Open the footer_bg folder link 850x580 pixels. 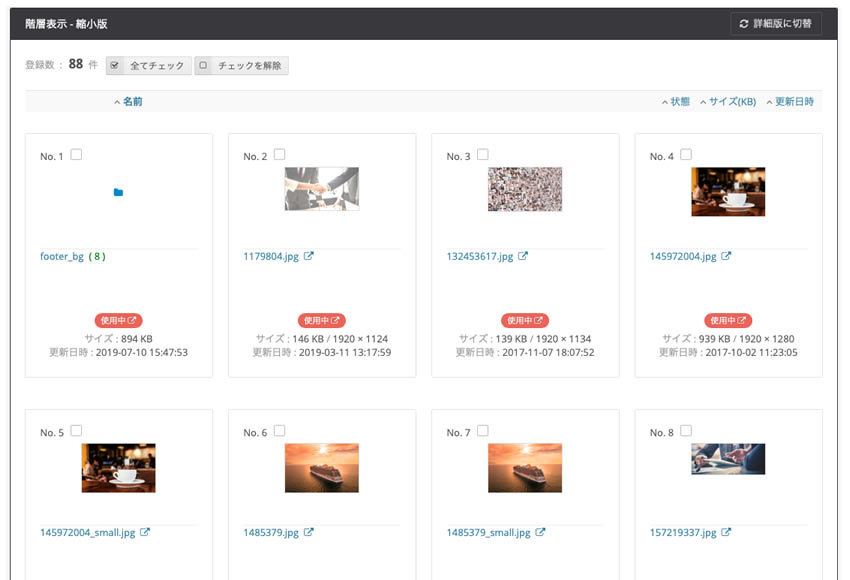pos(62,256)
